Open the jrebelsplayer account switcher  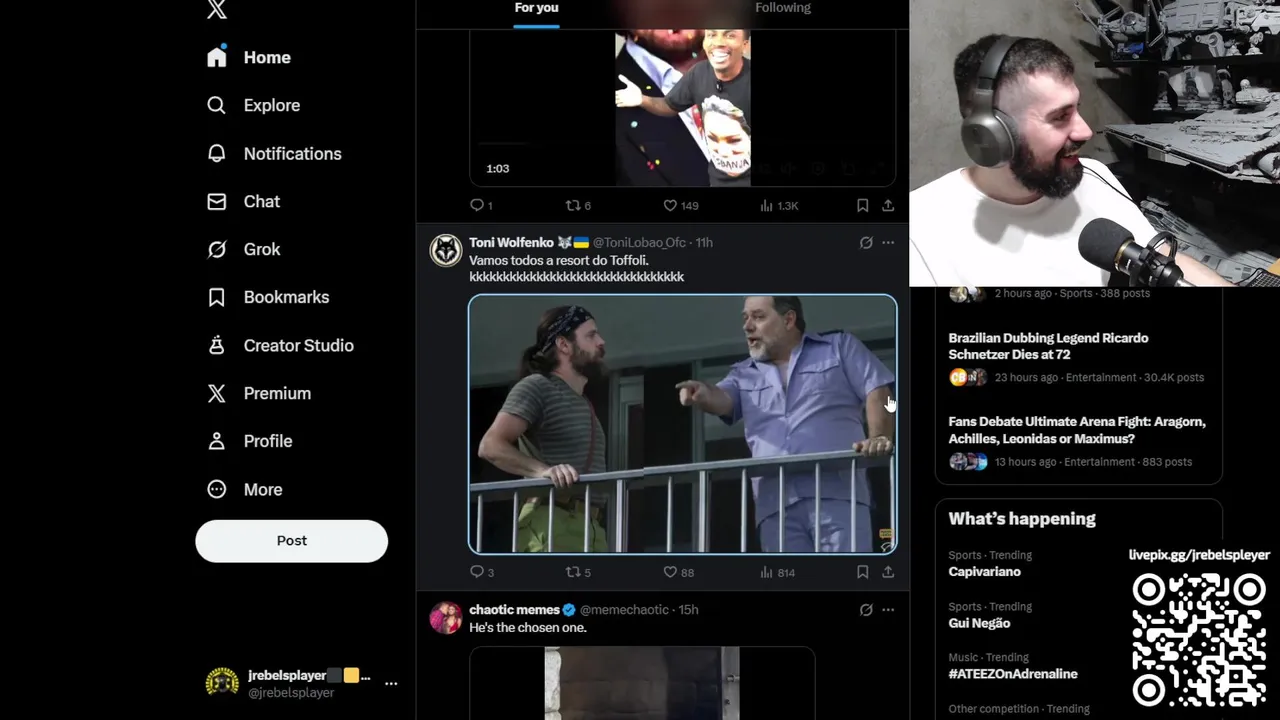[301, 683]
